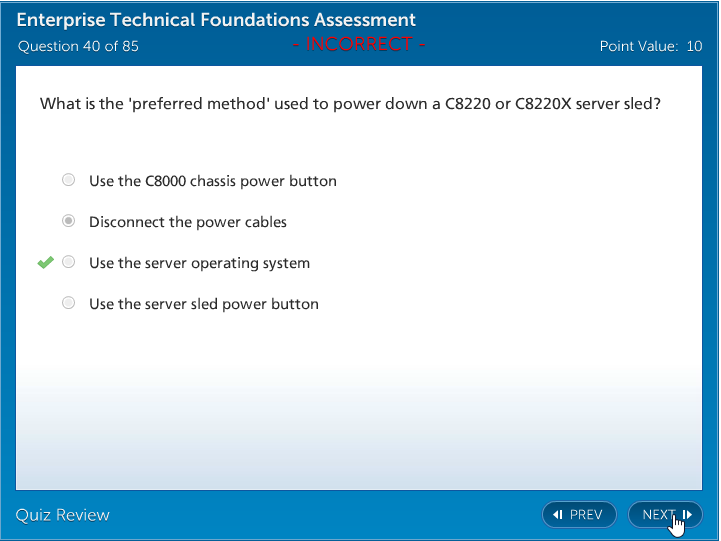Click the question text about C8220 server sled

[x=349, y=103]
